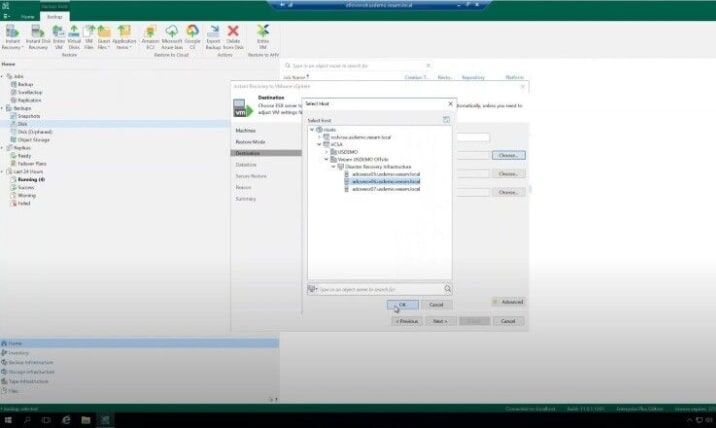Open the Application Items ribbon menu

[124, 37]
